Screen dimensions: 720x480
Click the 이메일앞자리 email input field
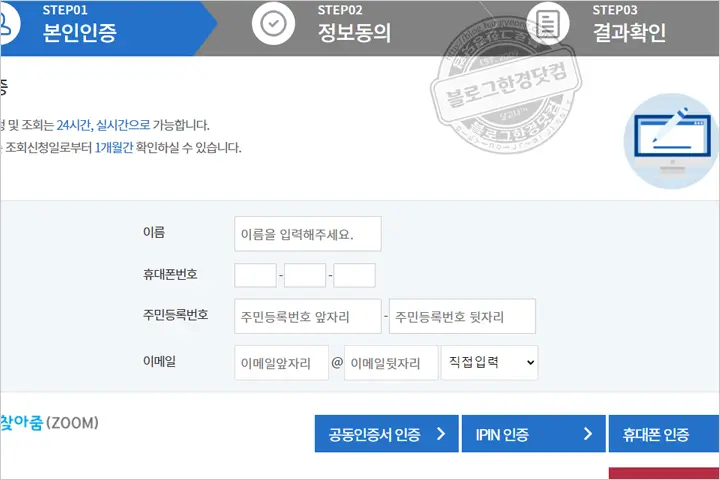coord(281,363)
